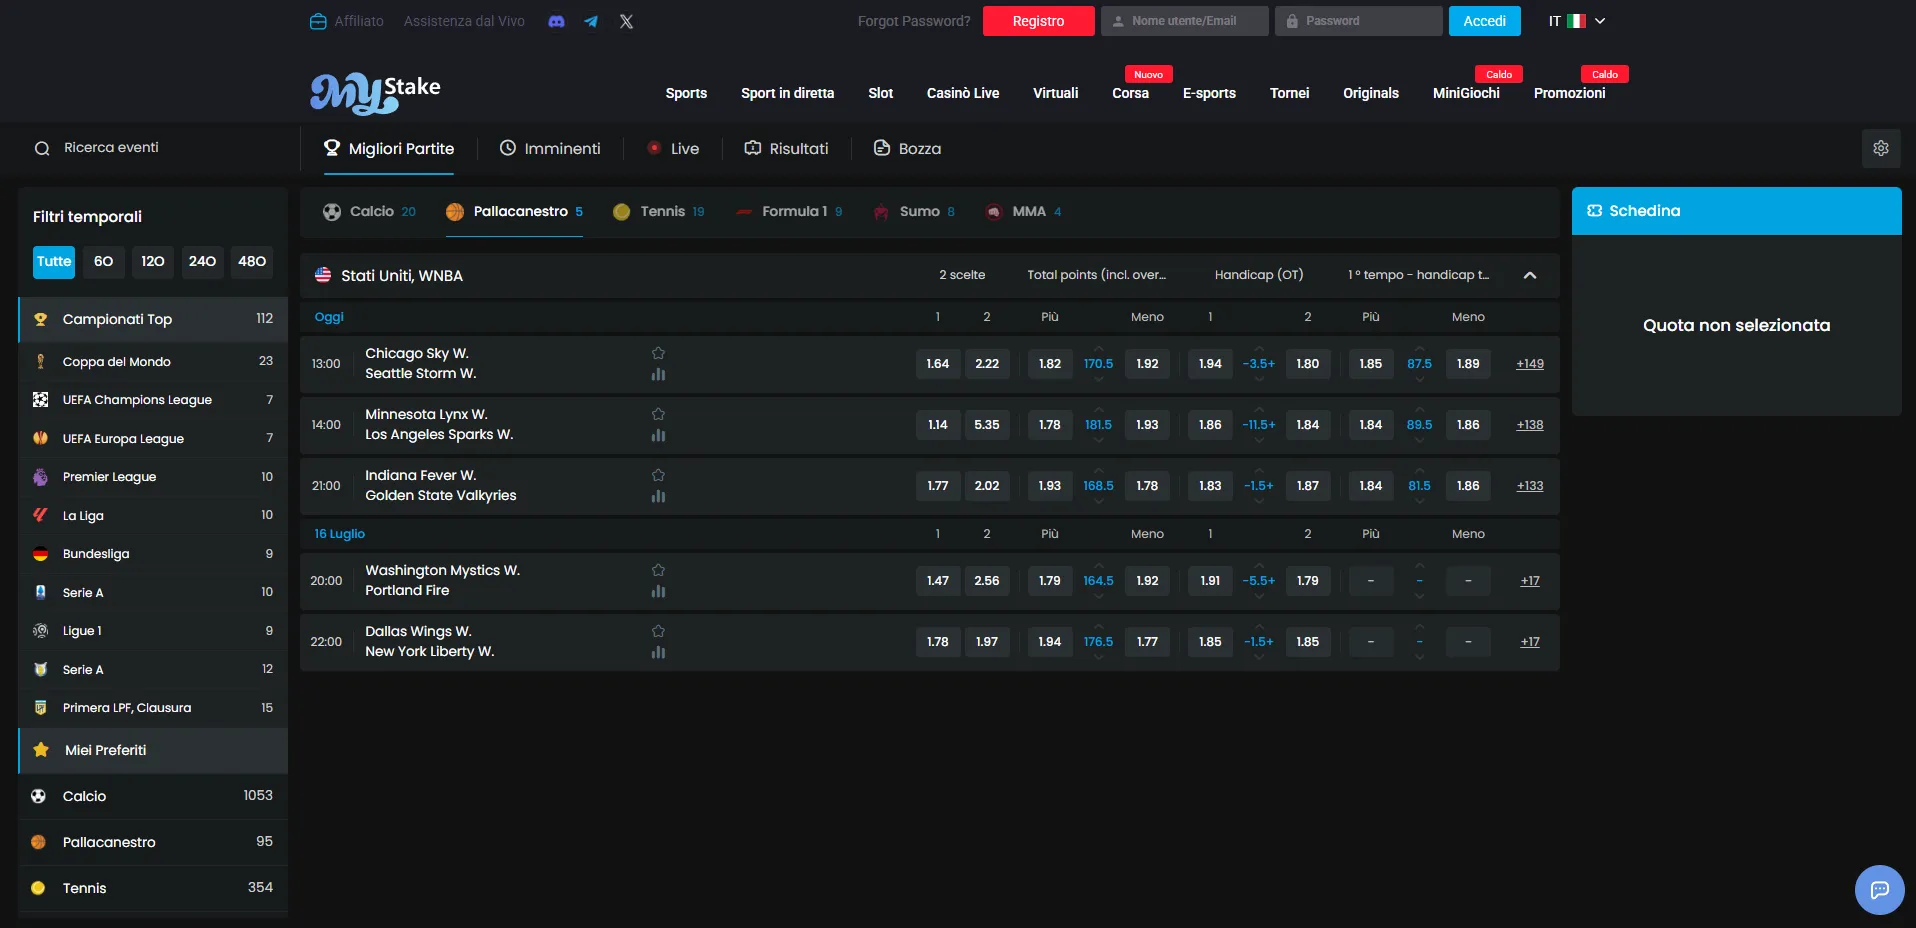Screen dimensions: 1916x928
Task: Click the Ricerca eventi search icon
Action: click(42, 148)
